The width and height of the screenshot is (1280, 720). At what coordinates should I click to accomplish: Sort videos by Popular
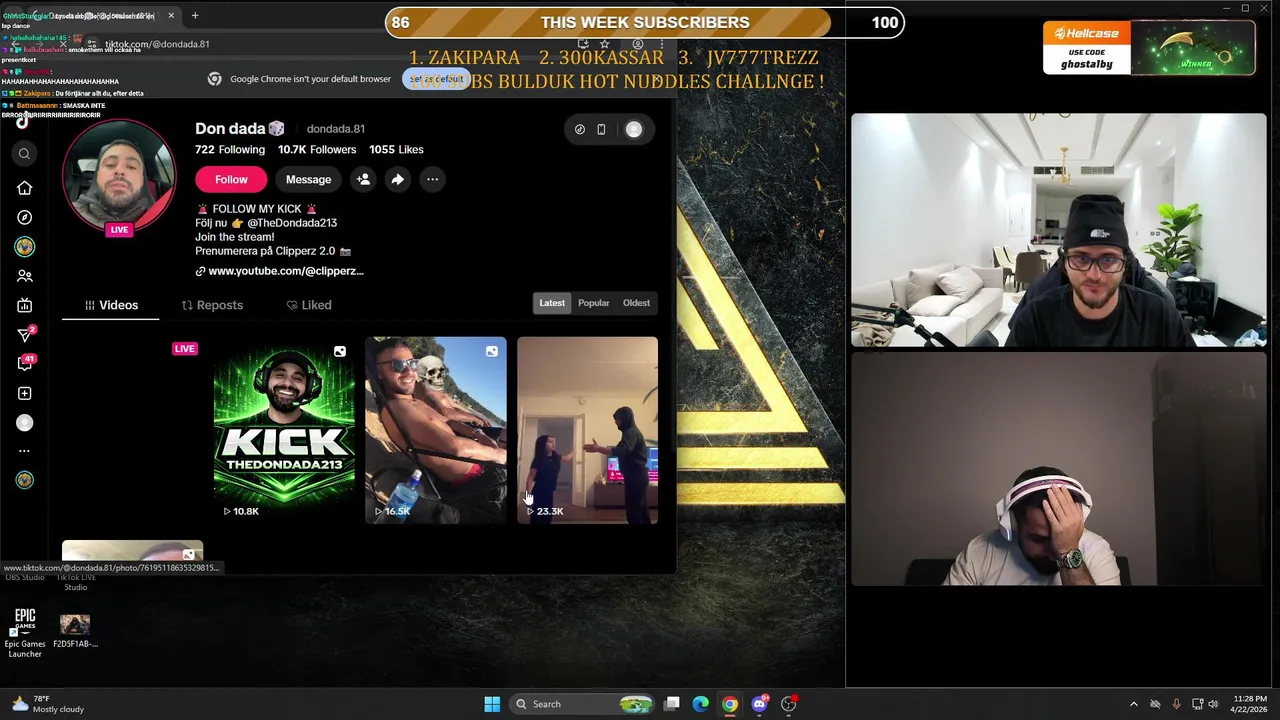click(x=593, y=303)
